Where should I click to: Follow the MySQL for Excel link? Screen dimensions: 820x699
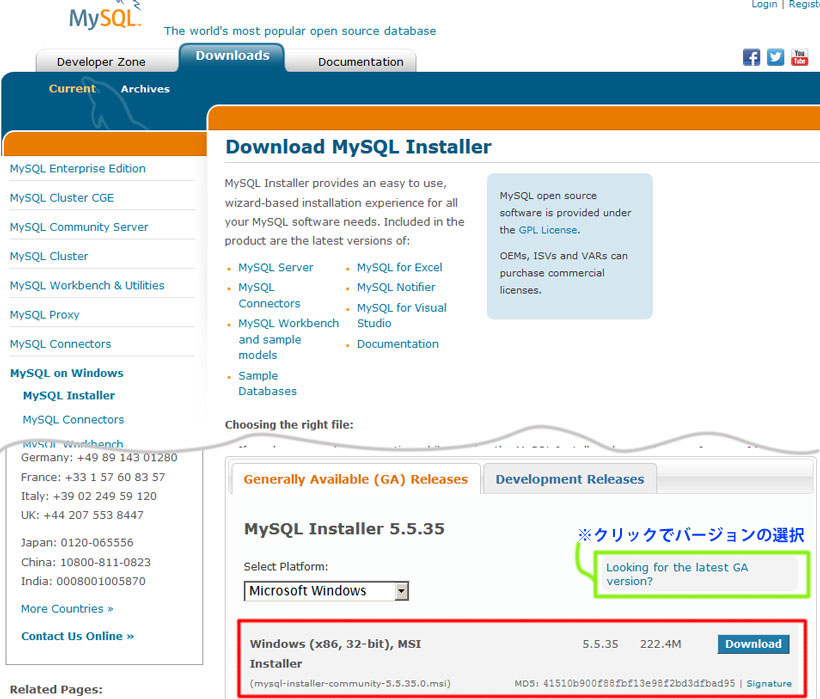pos(400,267)
